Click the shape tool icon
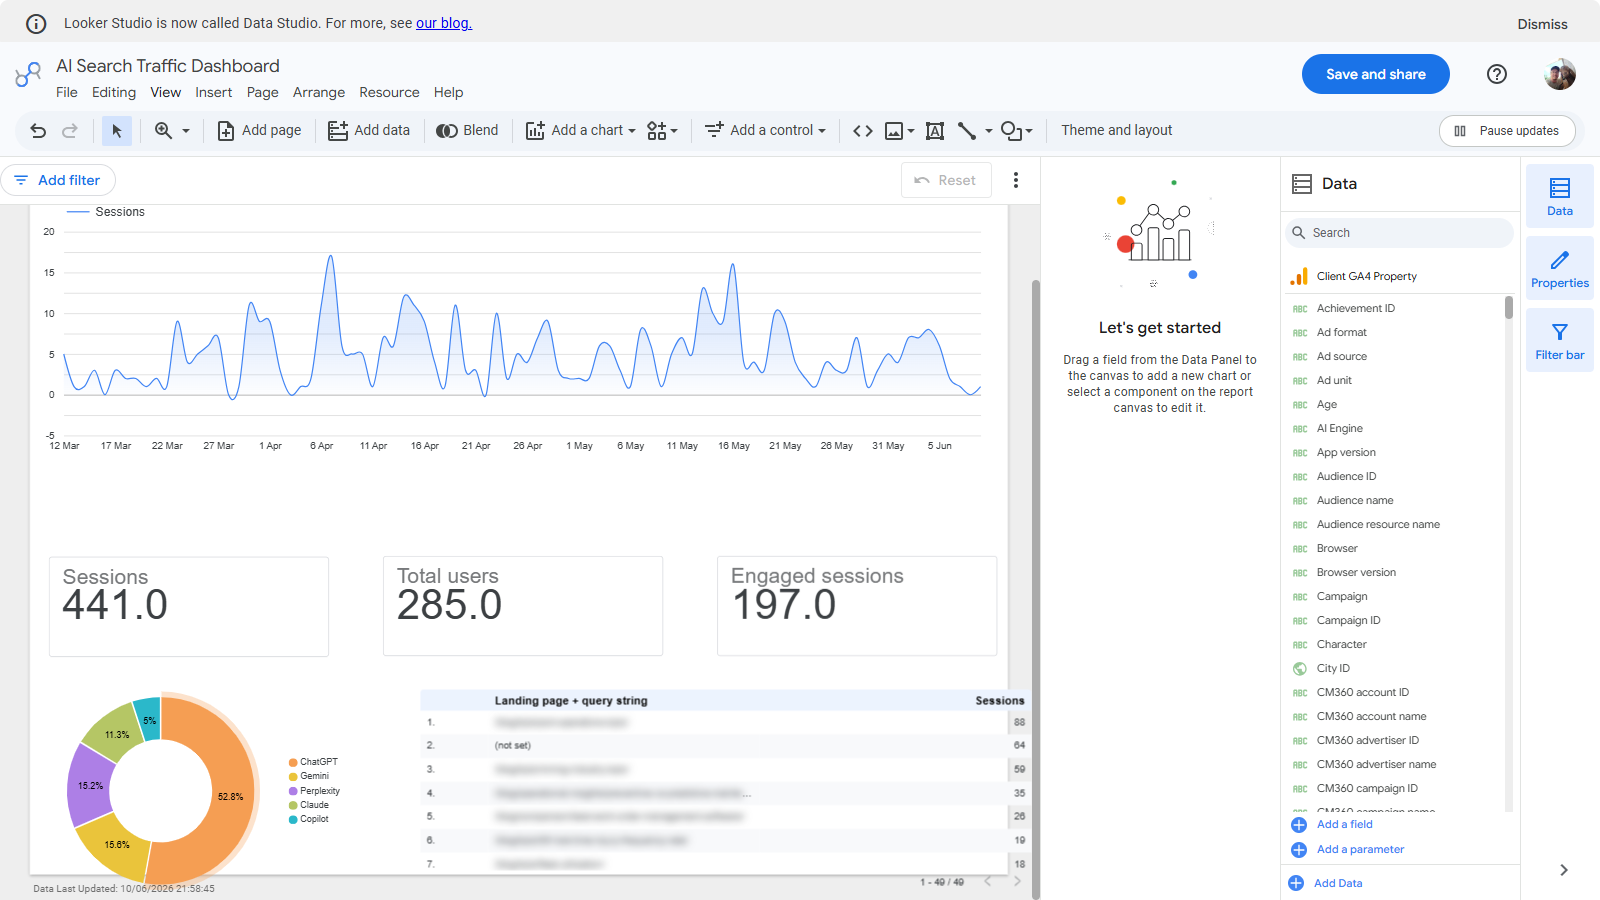Viewport: 1600px width, 900px height. pyautogui.click(x=1011, y=131)
